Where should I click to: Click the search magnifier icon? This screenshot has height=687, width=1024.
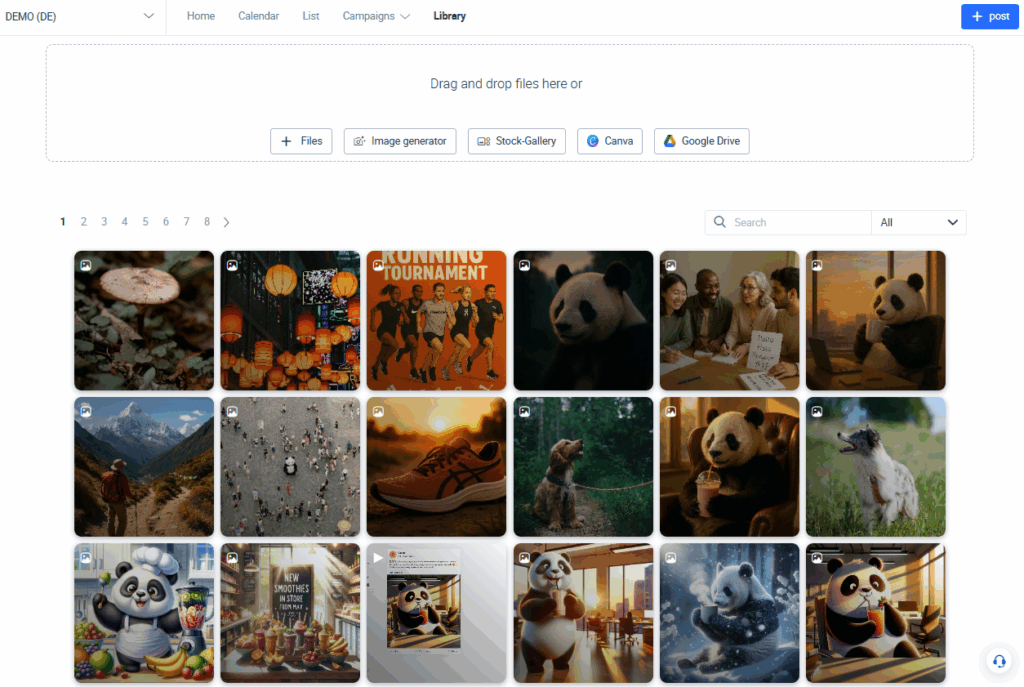tap(720, 222)
